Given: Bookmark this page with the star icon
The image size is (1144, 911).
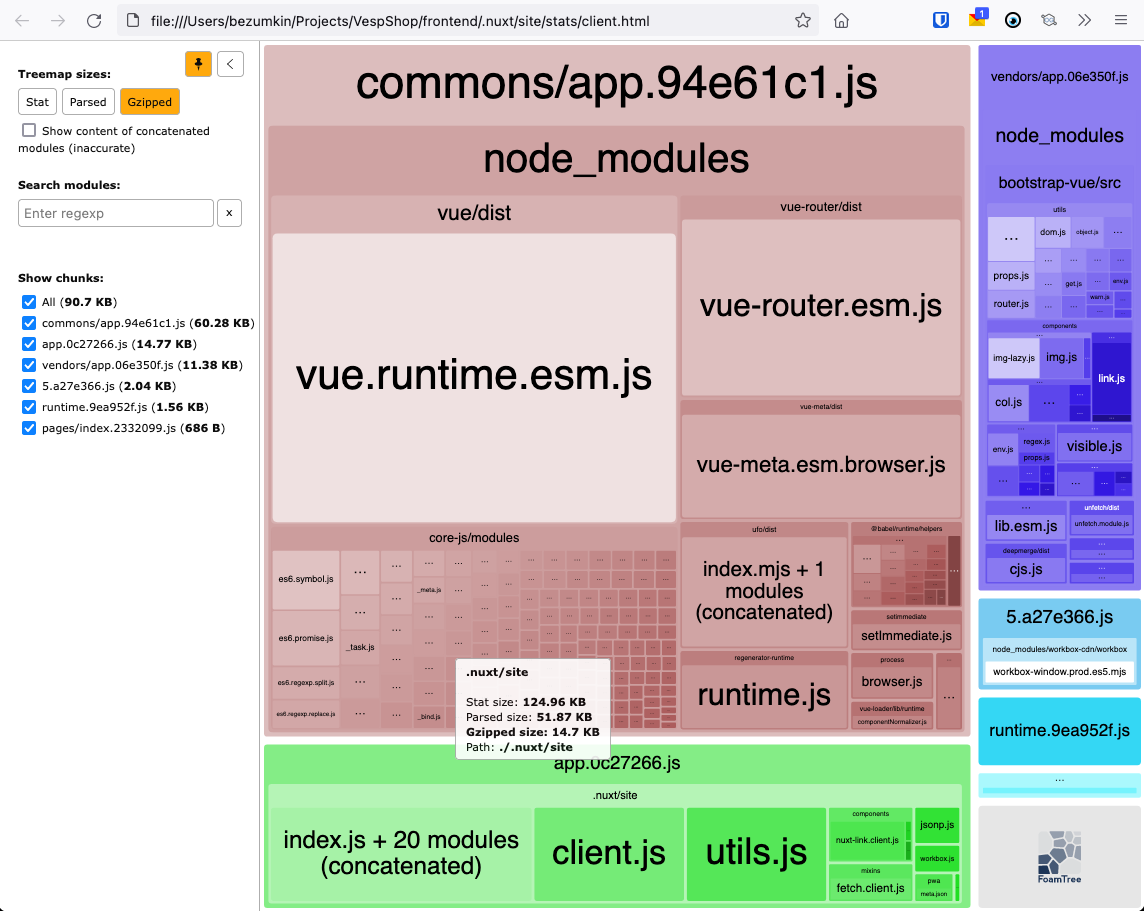Looking at the screenshot, I should click(803, 20).
